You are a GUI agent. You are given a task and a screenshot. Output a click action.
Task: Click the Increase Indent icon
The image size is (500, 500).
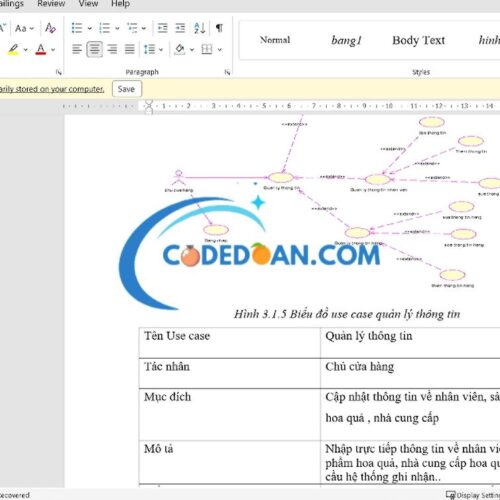(180, 28)
